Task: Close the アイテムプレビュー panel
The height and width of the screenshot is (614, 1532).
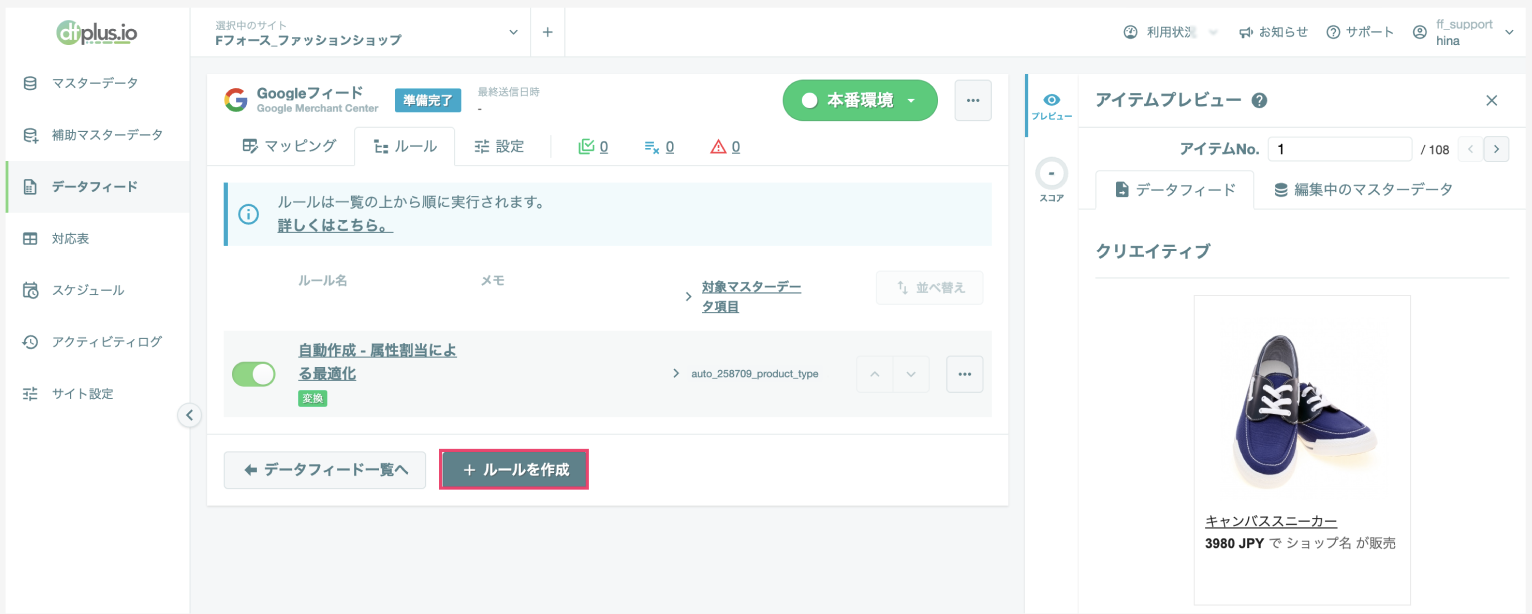Action: (x=1491, y=100)
